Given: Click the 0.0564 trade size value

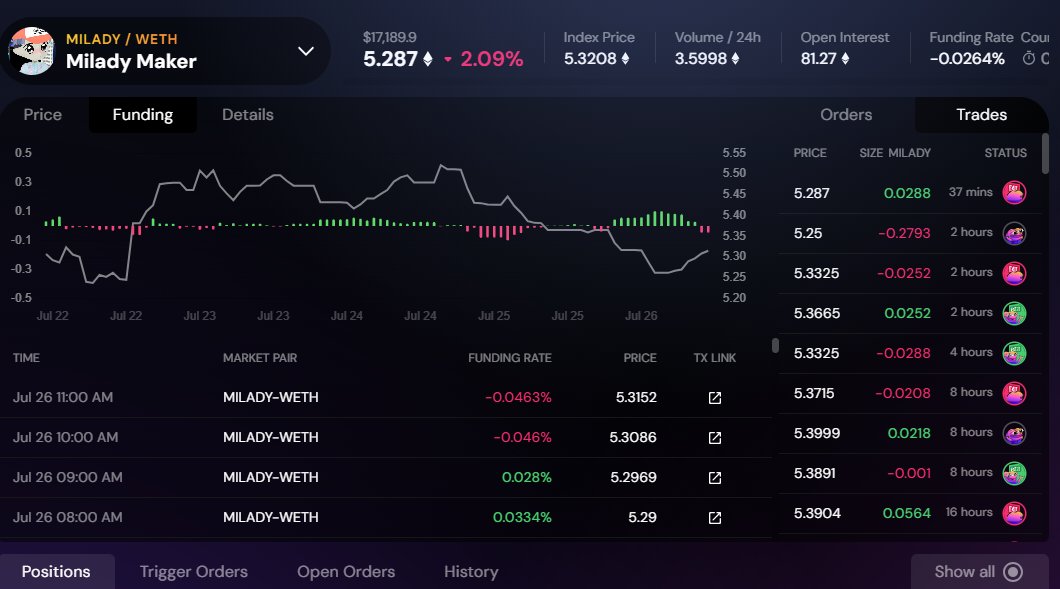Looking at the screenshot, I should [x=907, y=513].
